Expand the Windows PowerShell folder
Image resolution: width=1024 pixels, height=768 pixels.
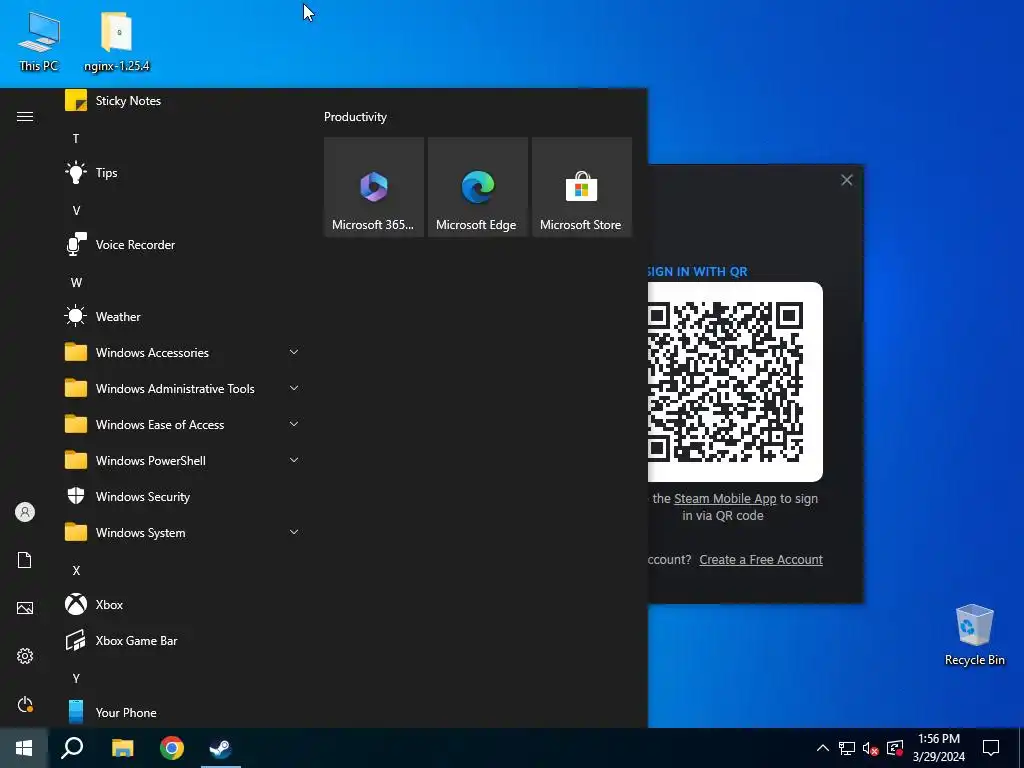[x=182, y=460]
